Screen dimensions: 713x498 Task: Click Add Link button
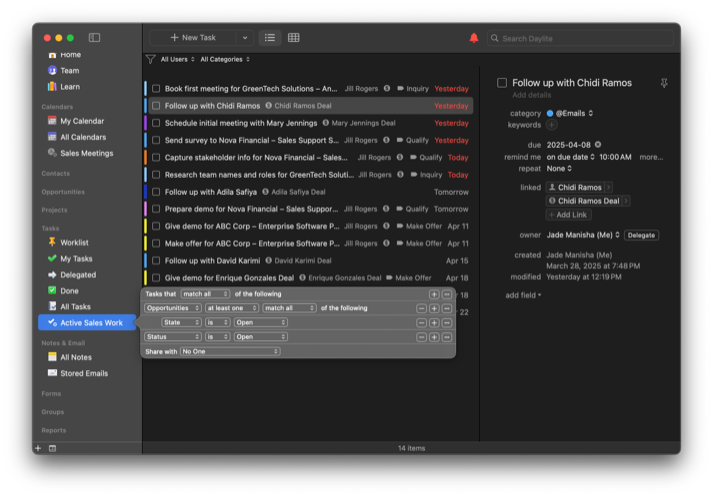tap(568, 215)
